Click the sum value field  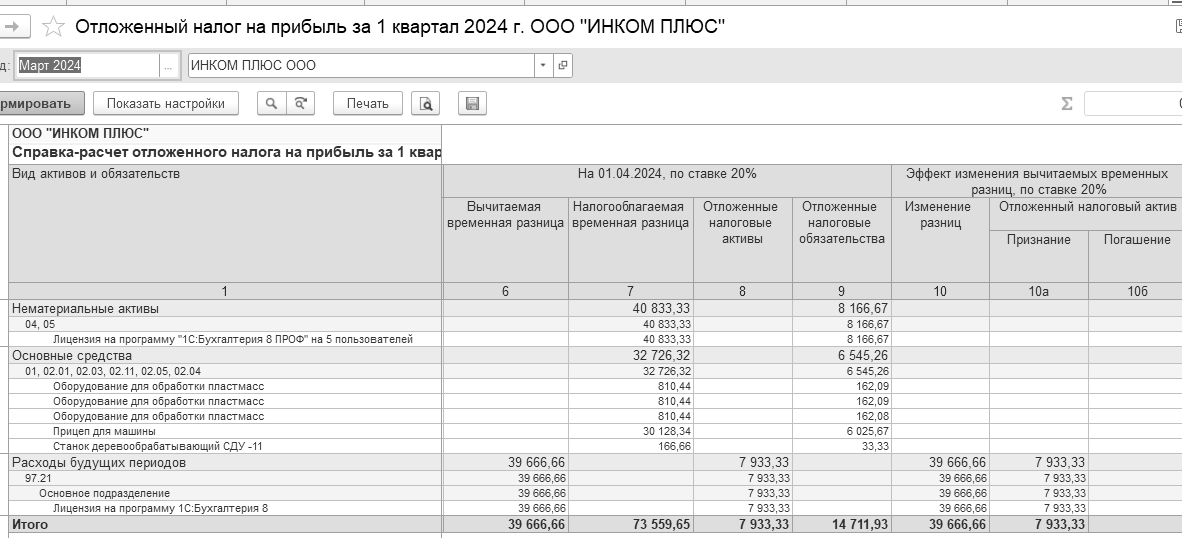[x=1133, y=103]
